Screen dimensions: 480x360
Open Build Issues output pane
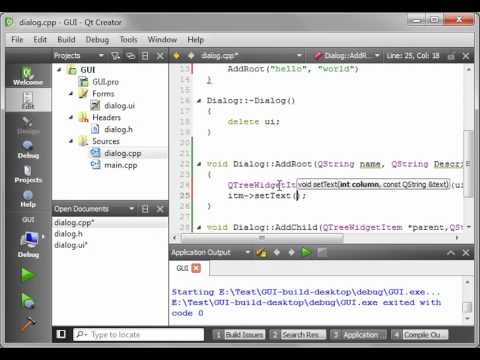click(x=239, y=334)
